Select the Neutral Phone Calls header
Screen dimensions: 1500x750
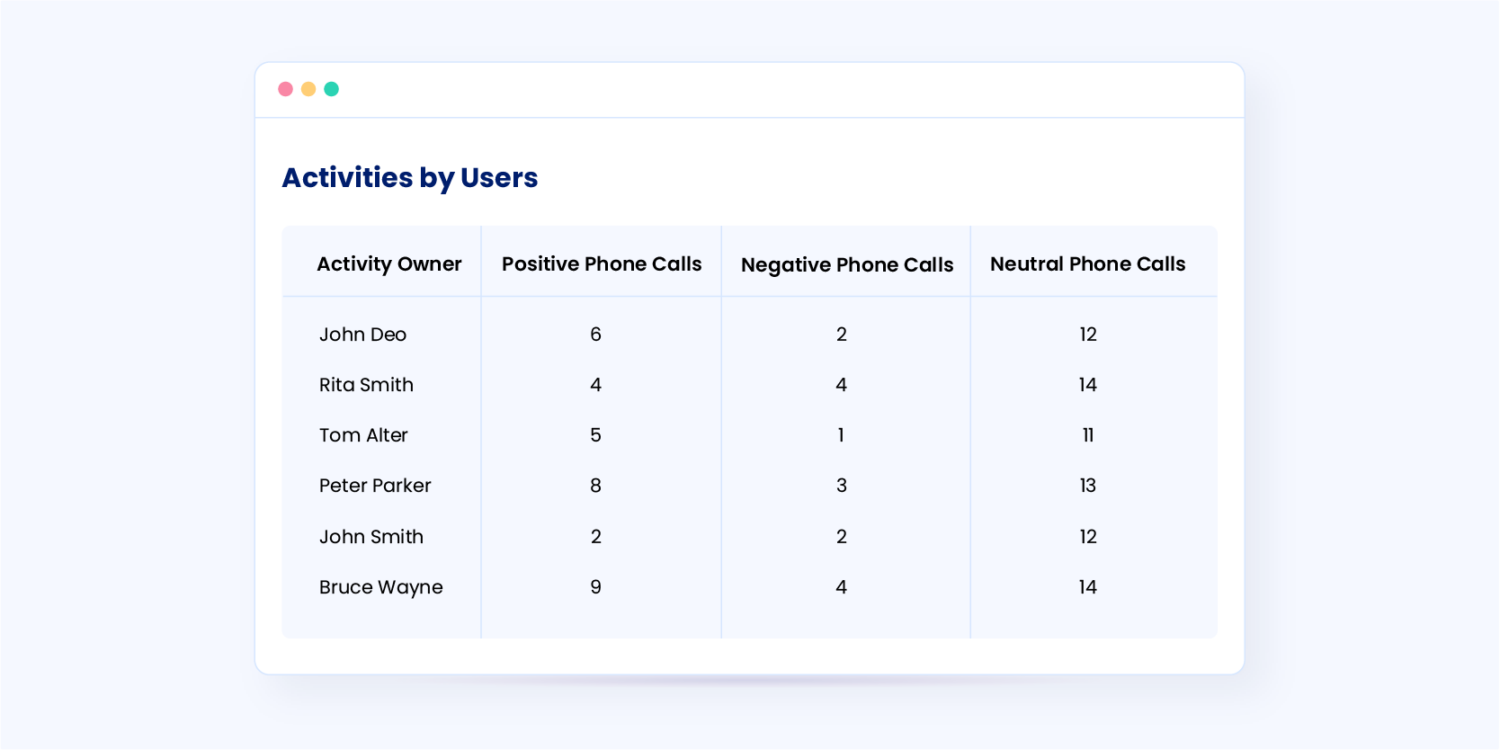coord(1087,264)
